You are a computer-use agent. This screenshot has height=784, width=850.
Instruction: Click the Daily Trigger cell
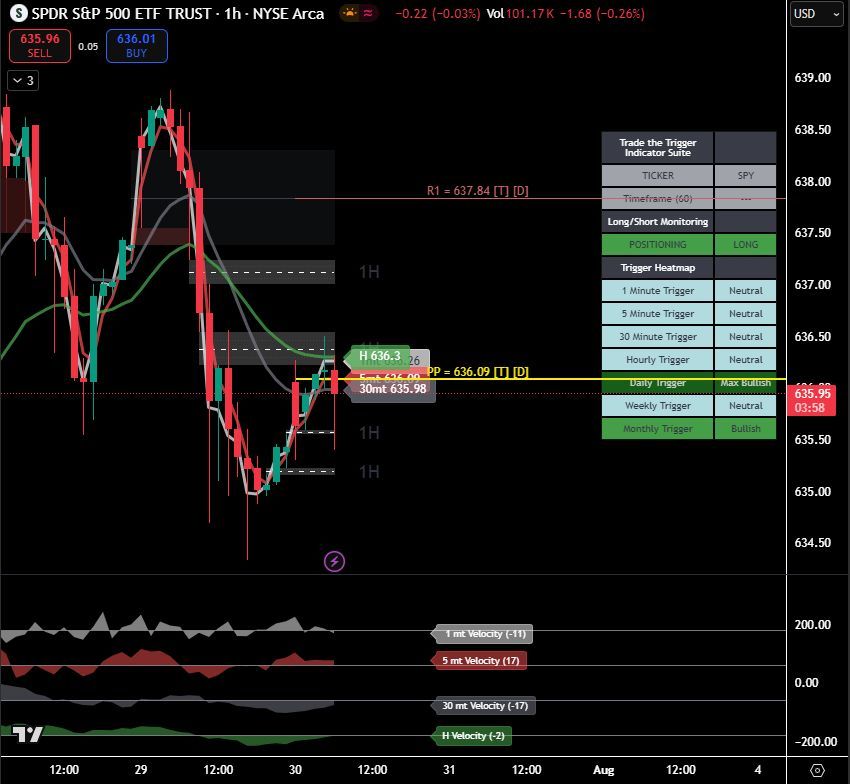658,383
